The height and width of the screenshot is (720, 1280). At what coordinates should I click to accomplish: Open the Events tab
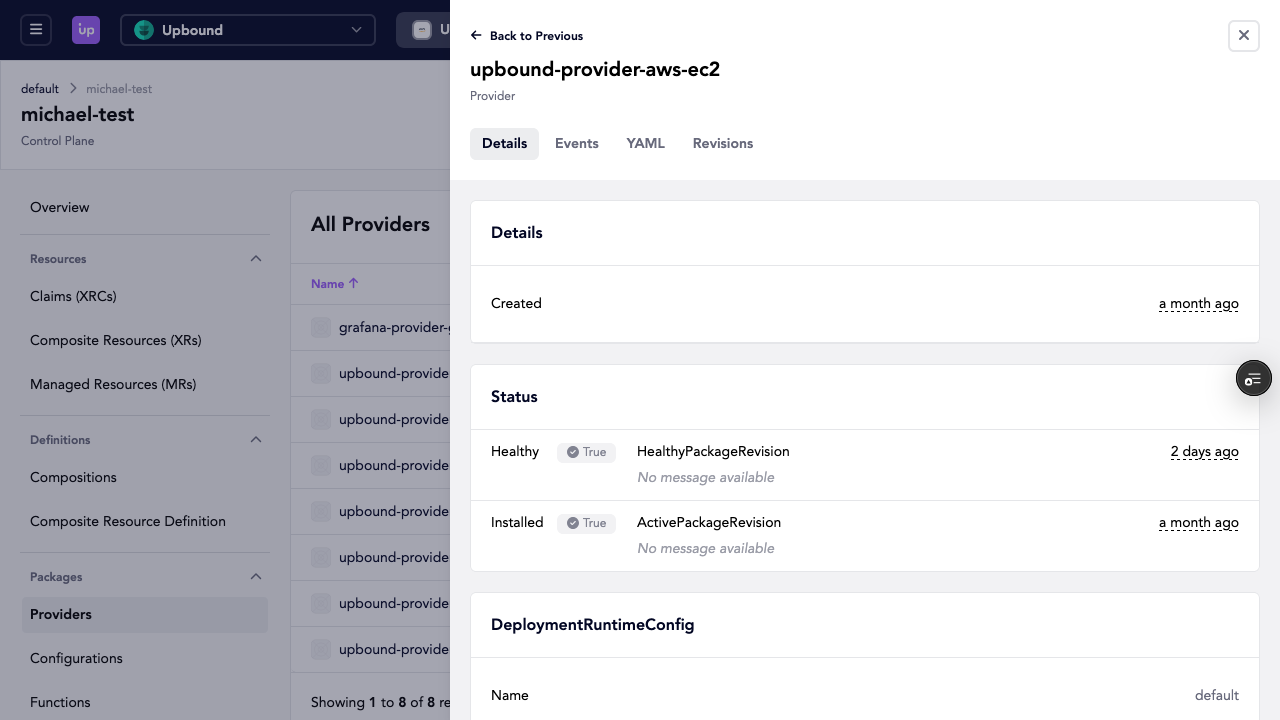coord(576,143)
